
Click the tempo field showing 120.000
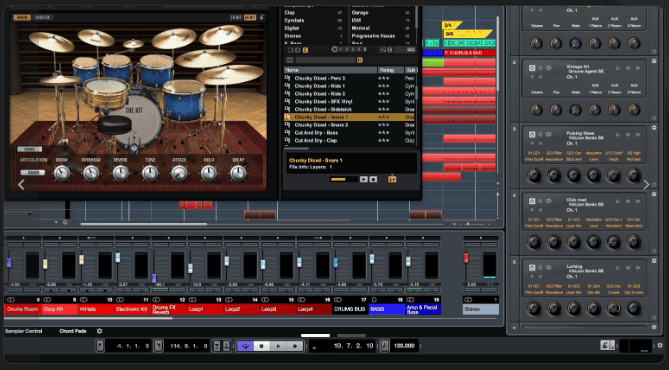coord(404,346)
